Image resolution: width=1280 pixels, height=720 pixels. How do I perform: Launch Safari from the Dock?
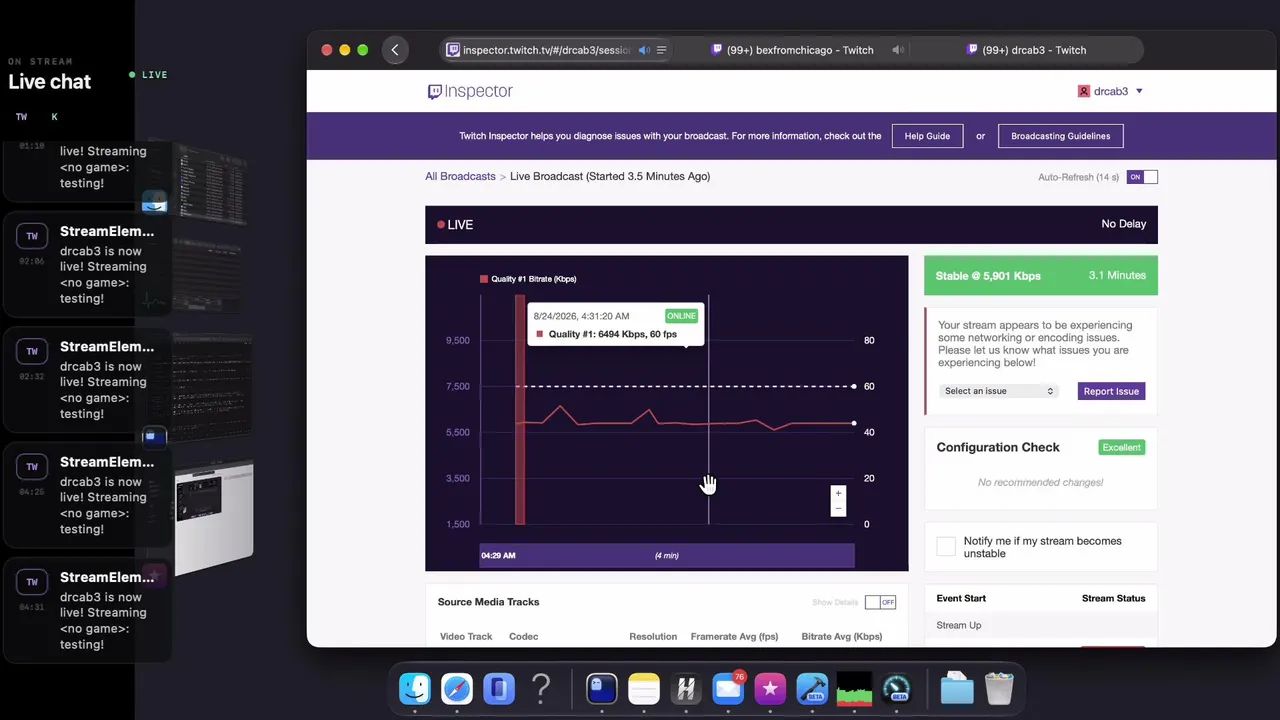click(457, 688)
